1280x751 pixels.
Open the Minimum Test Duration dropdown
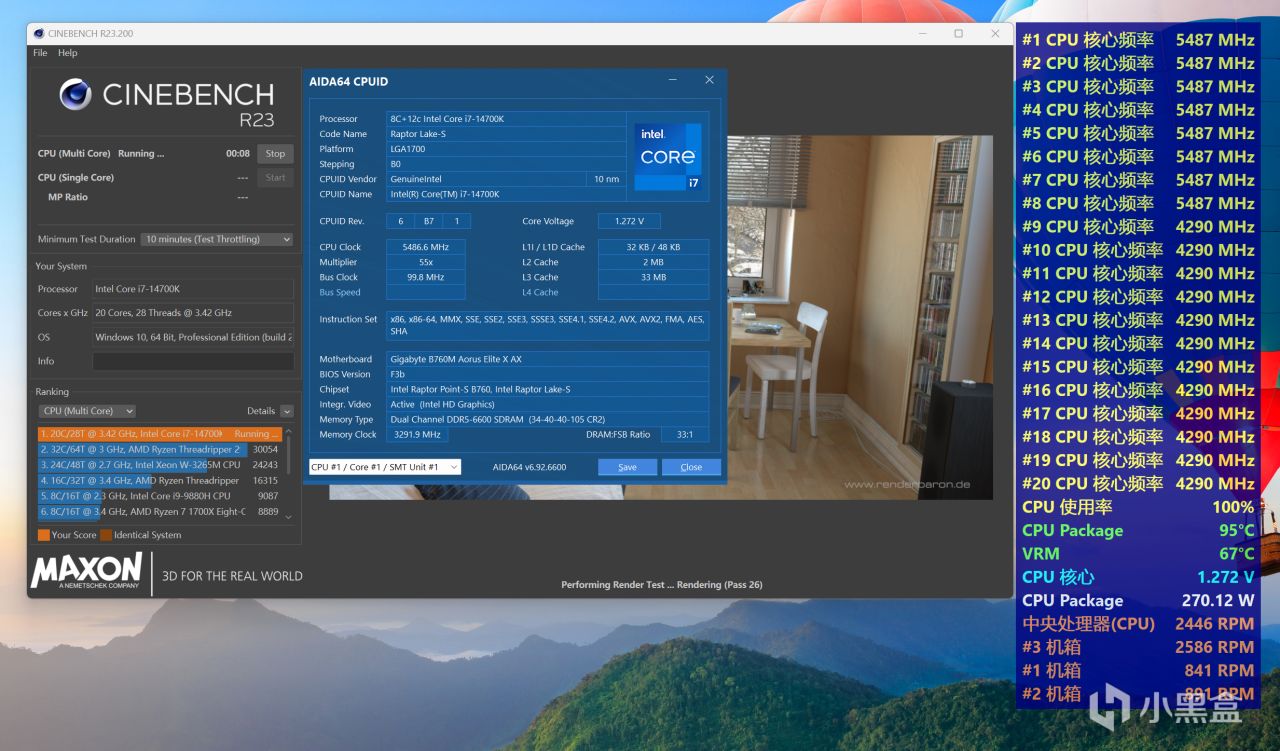coord(217,239)
